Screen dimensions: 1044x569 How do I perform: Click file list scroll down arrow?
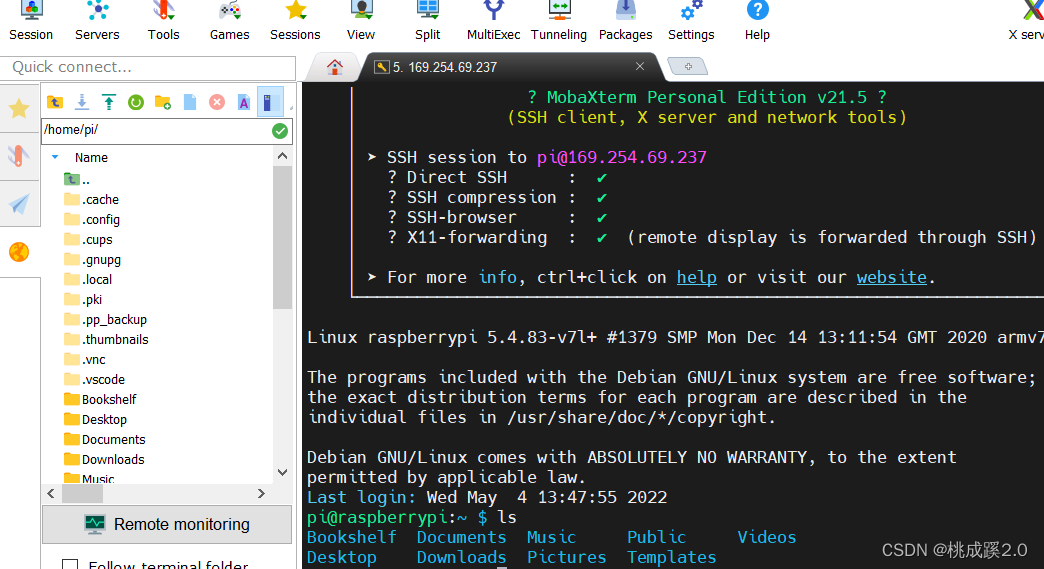282,472
